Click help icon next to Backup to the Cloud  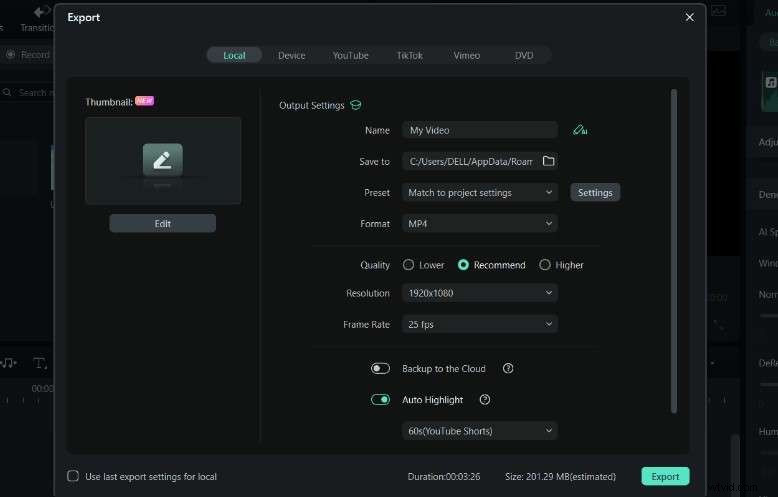508,369
